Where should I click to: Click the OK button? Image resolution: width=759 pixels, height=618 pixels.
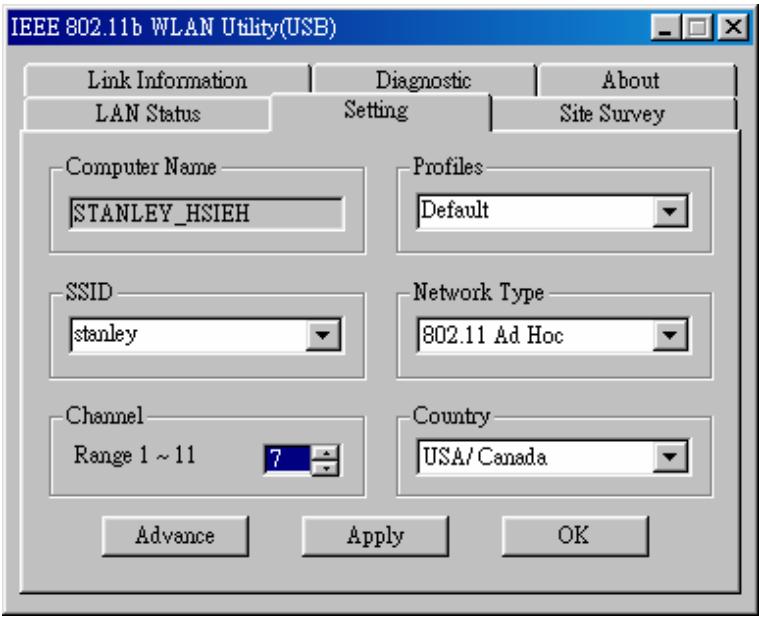pyautogui.click(x=575, y=536)
